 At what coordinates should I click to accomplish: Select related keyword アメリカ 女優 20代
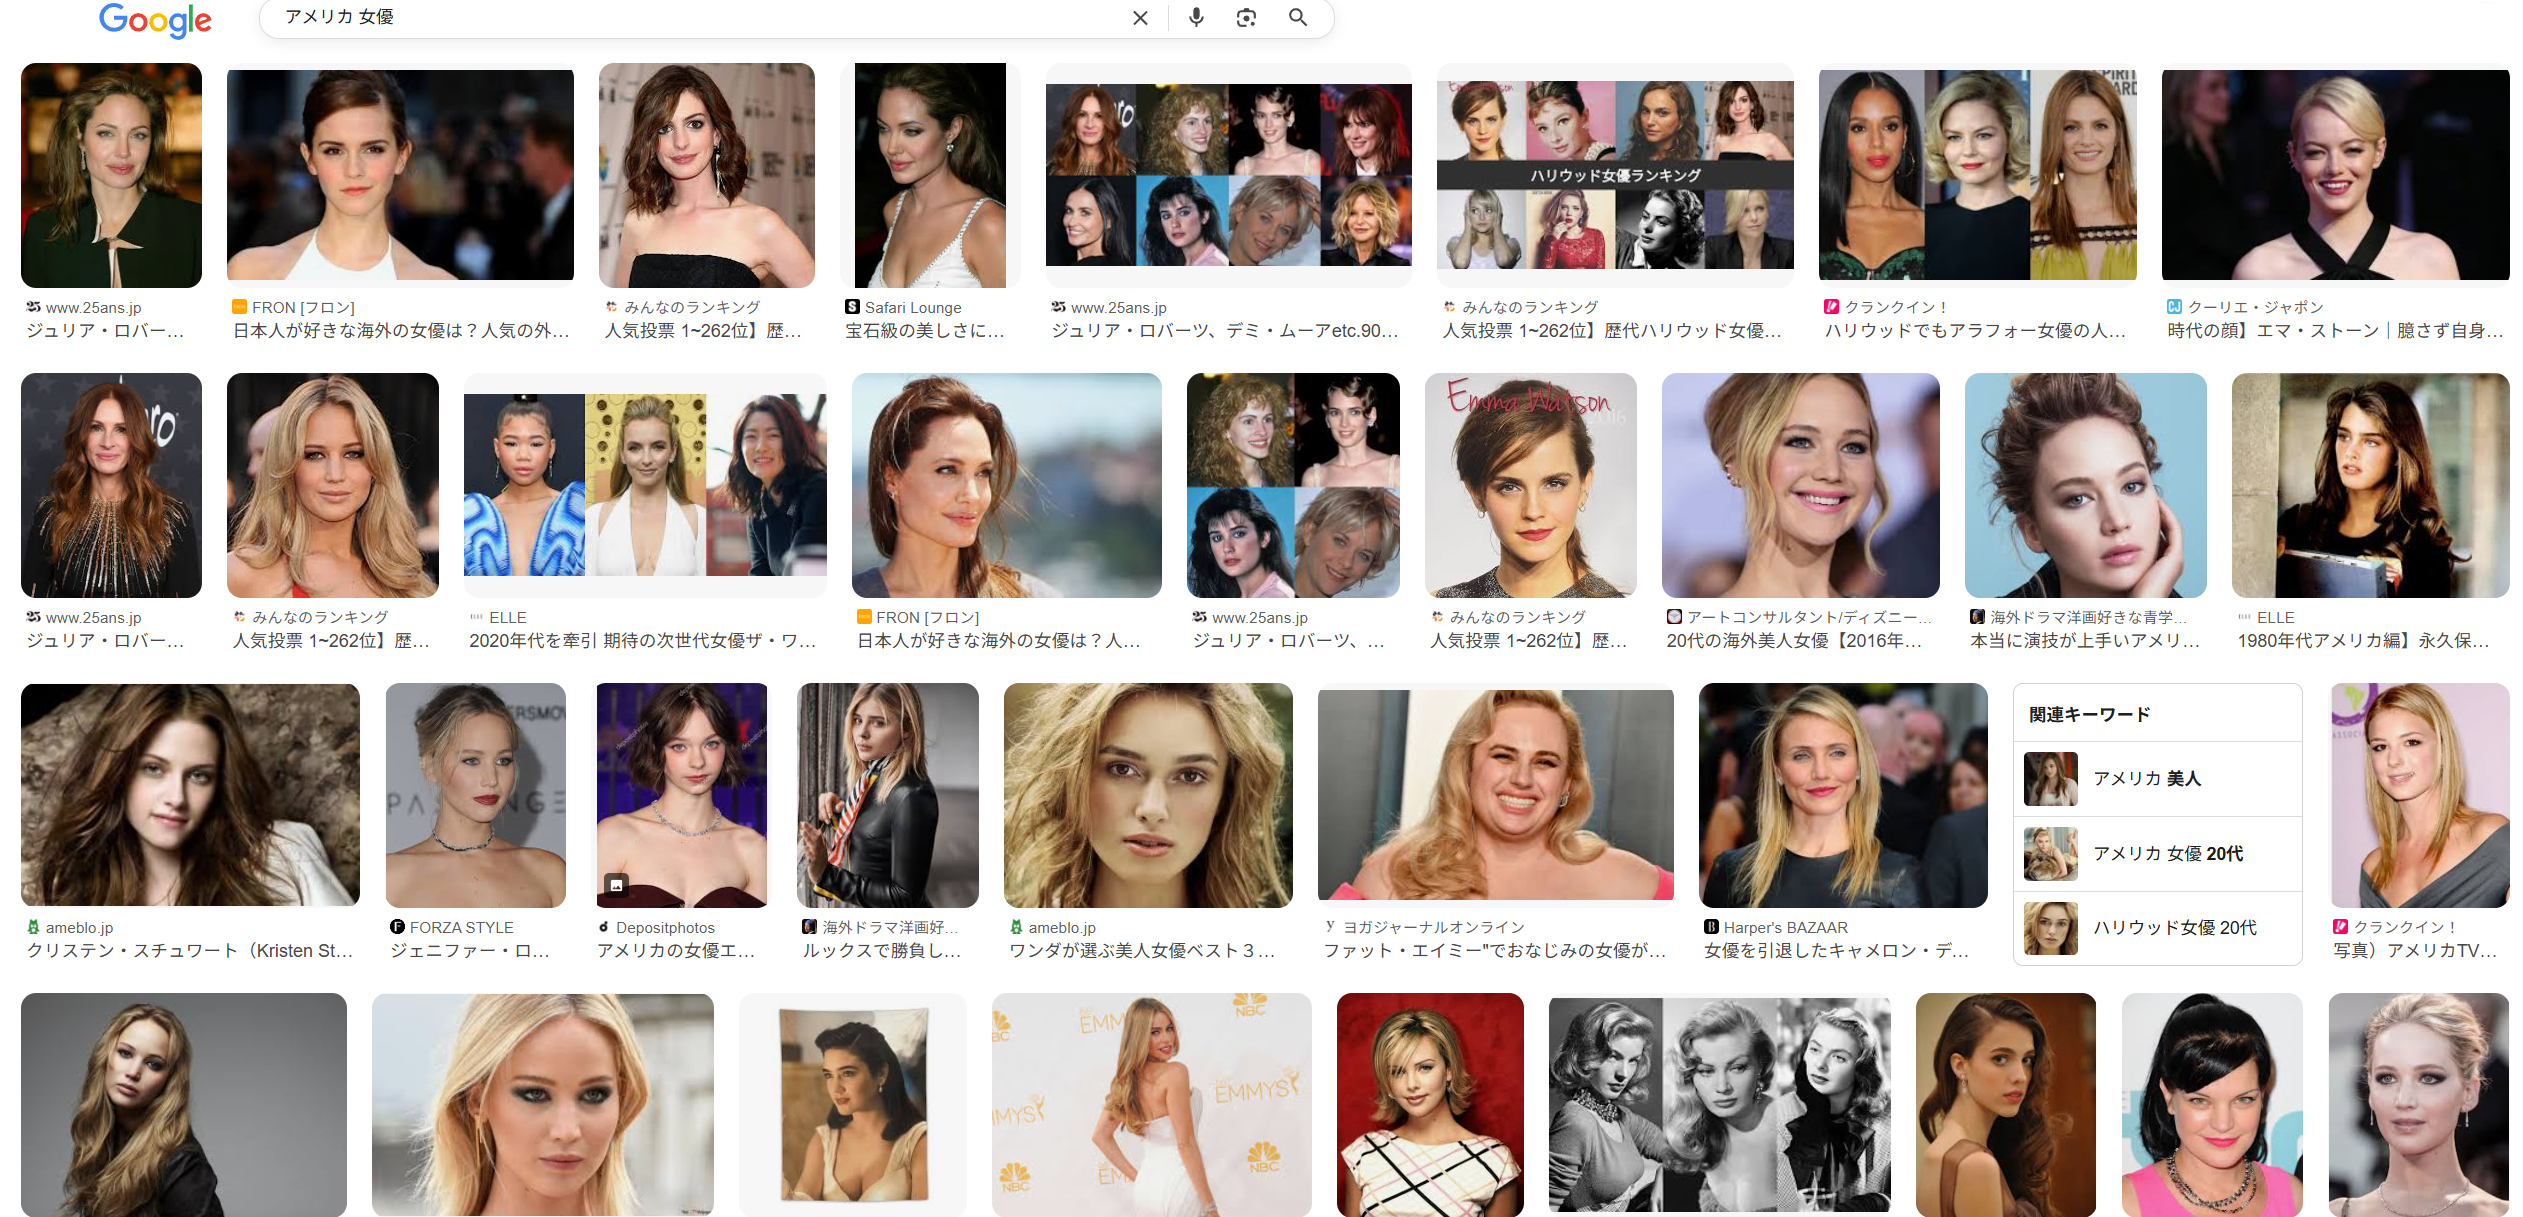point(2167,853)
